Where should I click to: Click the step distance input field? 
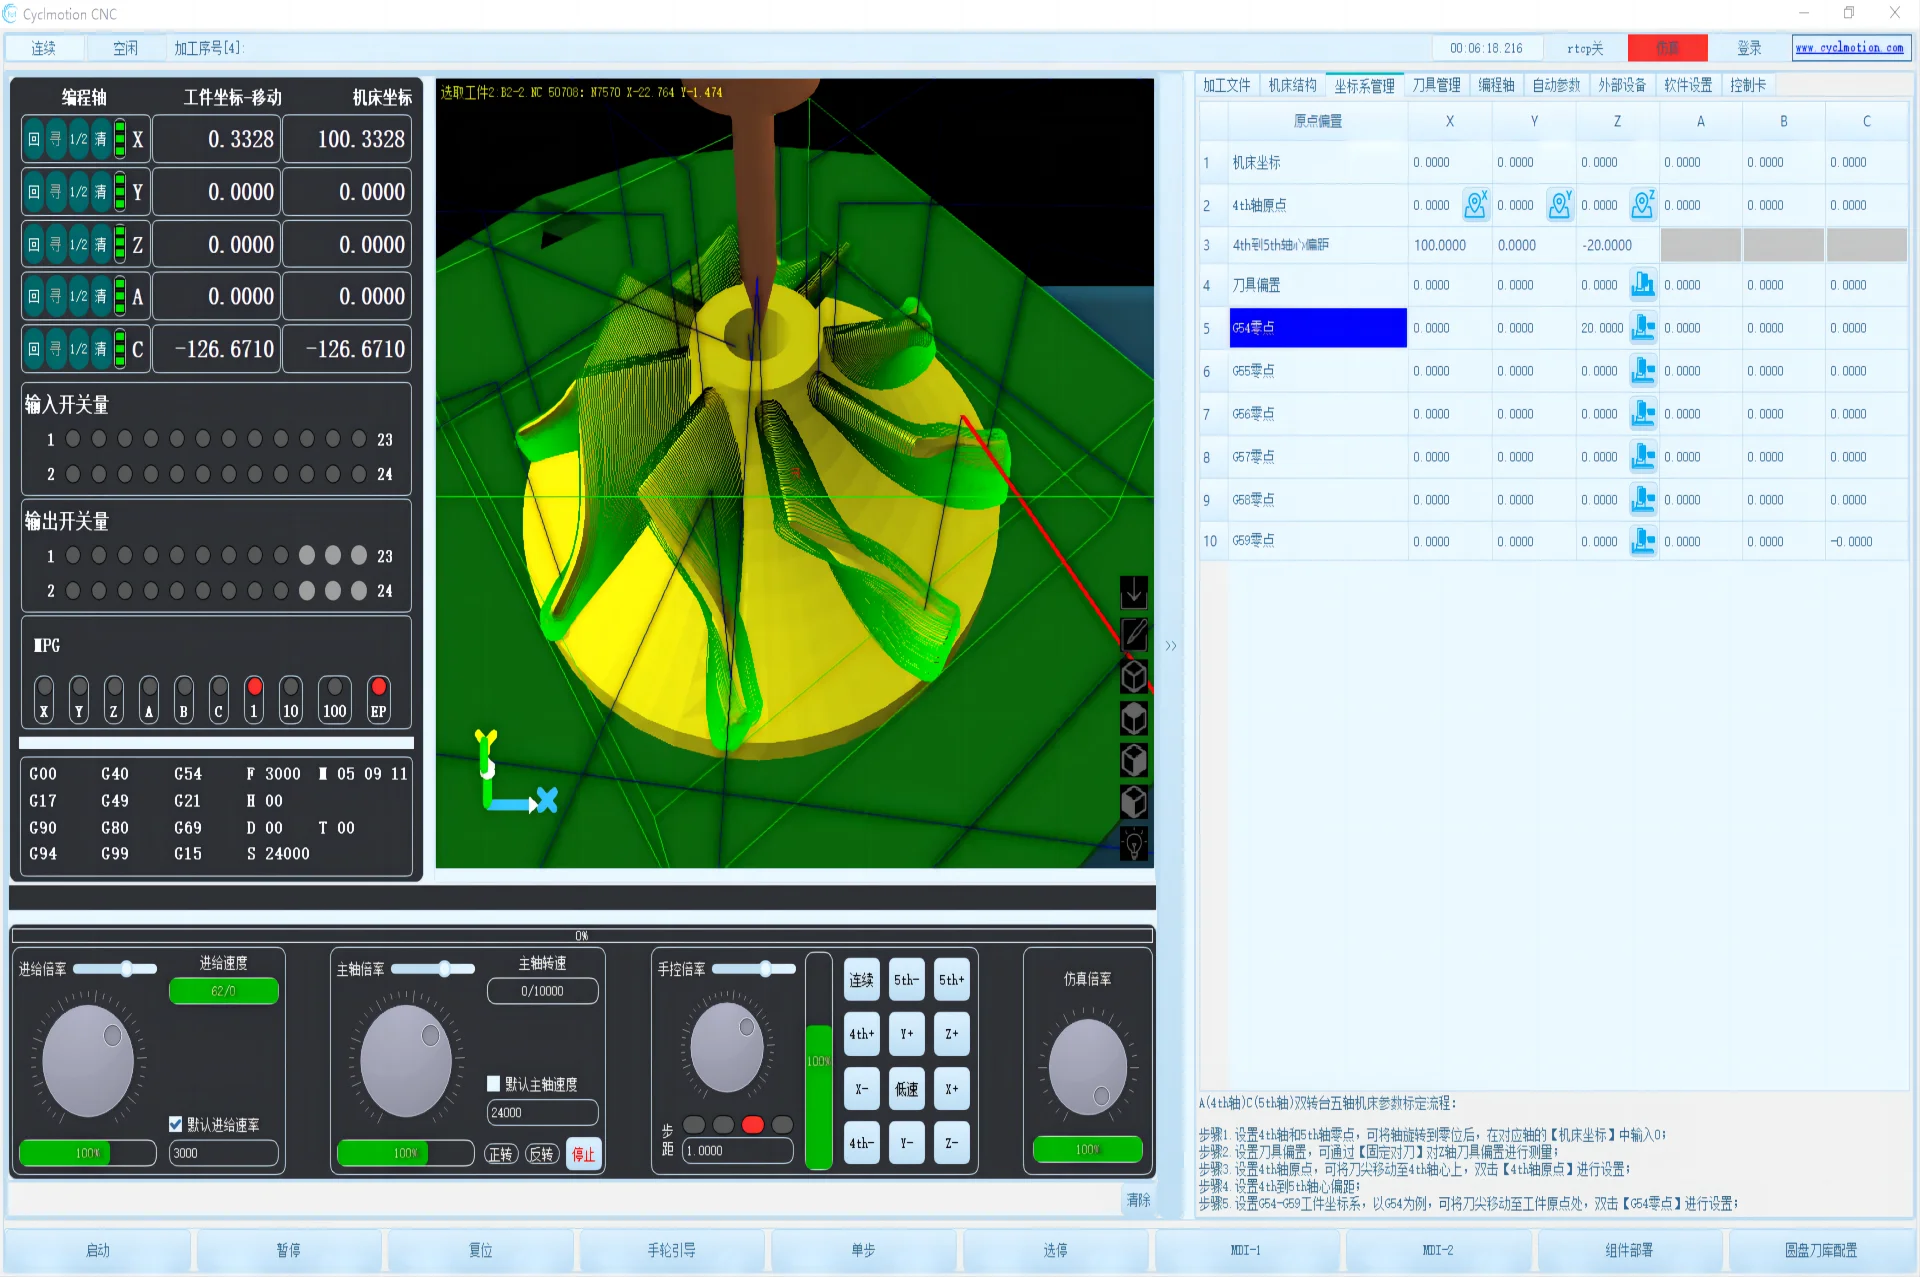736,1151
